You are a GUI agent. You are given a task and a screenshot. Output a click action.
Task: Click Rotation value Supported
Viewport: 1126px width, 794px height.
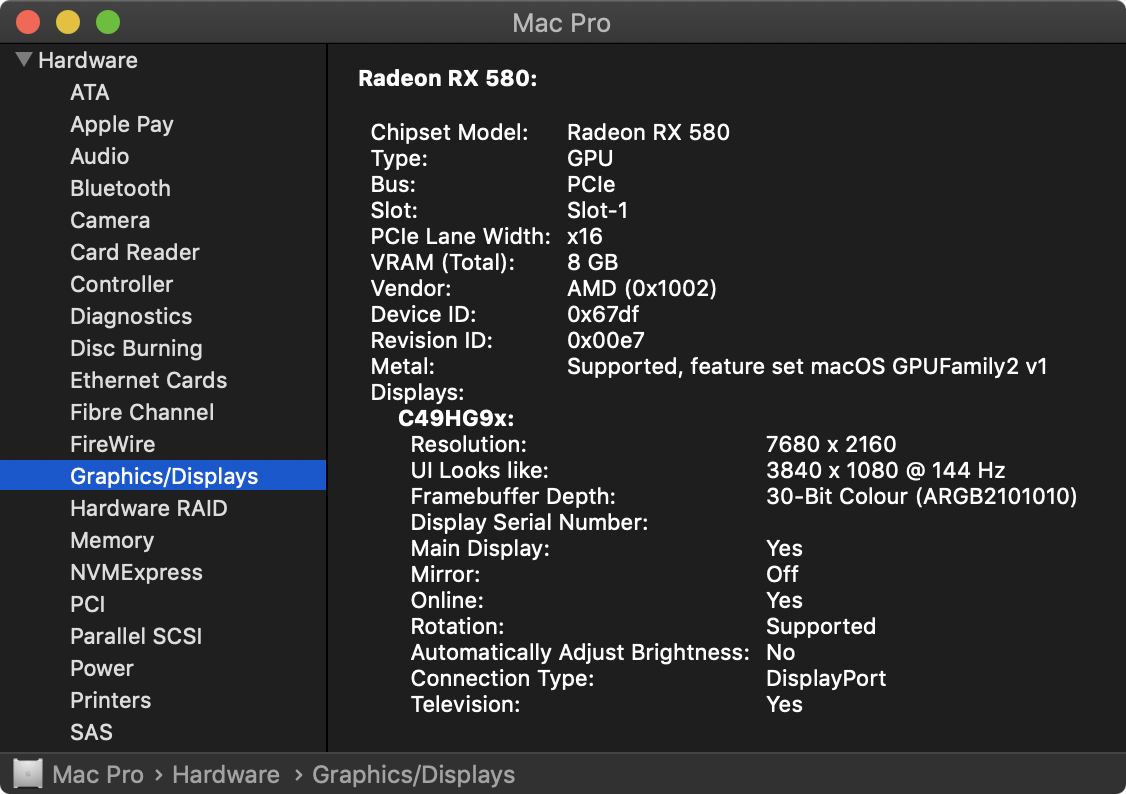click(820, 627)
